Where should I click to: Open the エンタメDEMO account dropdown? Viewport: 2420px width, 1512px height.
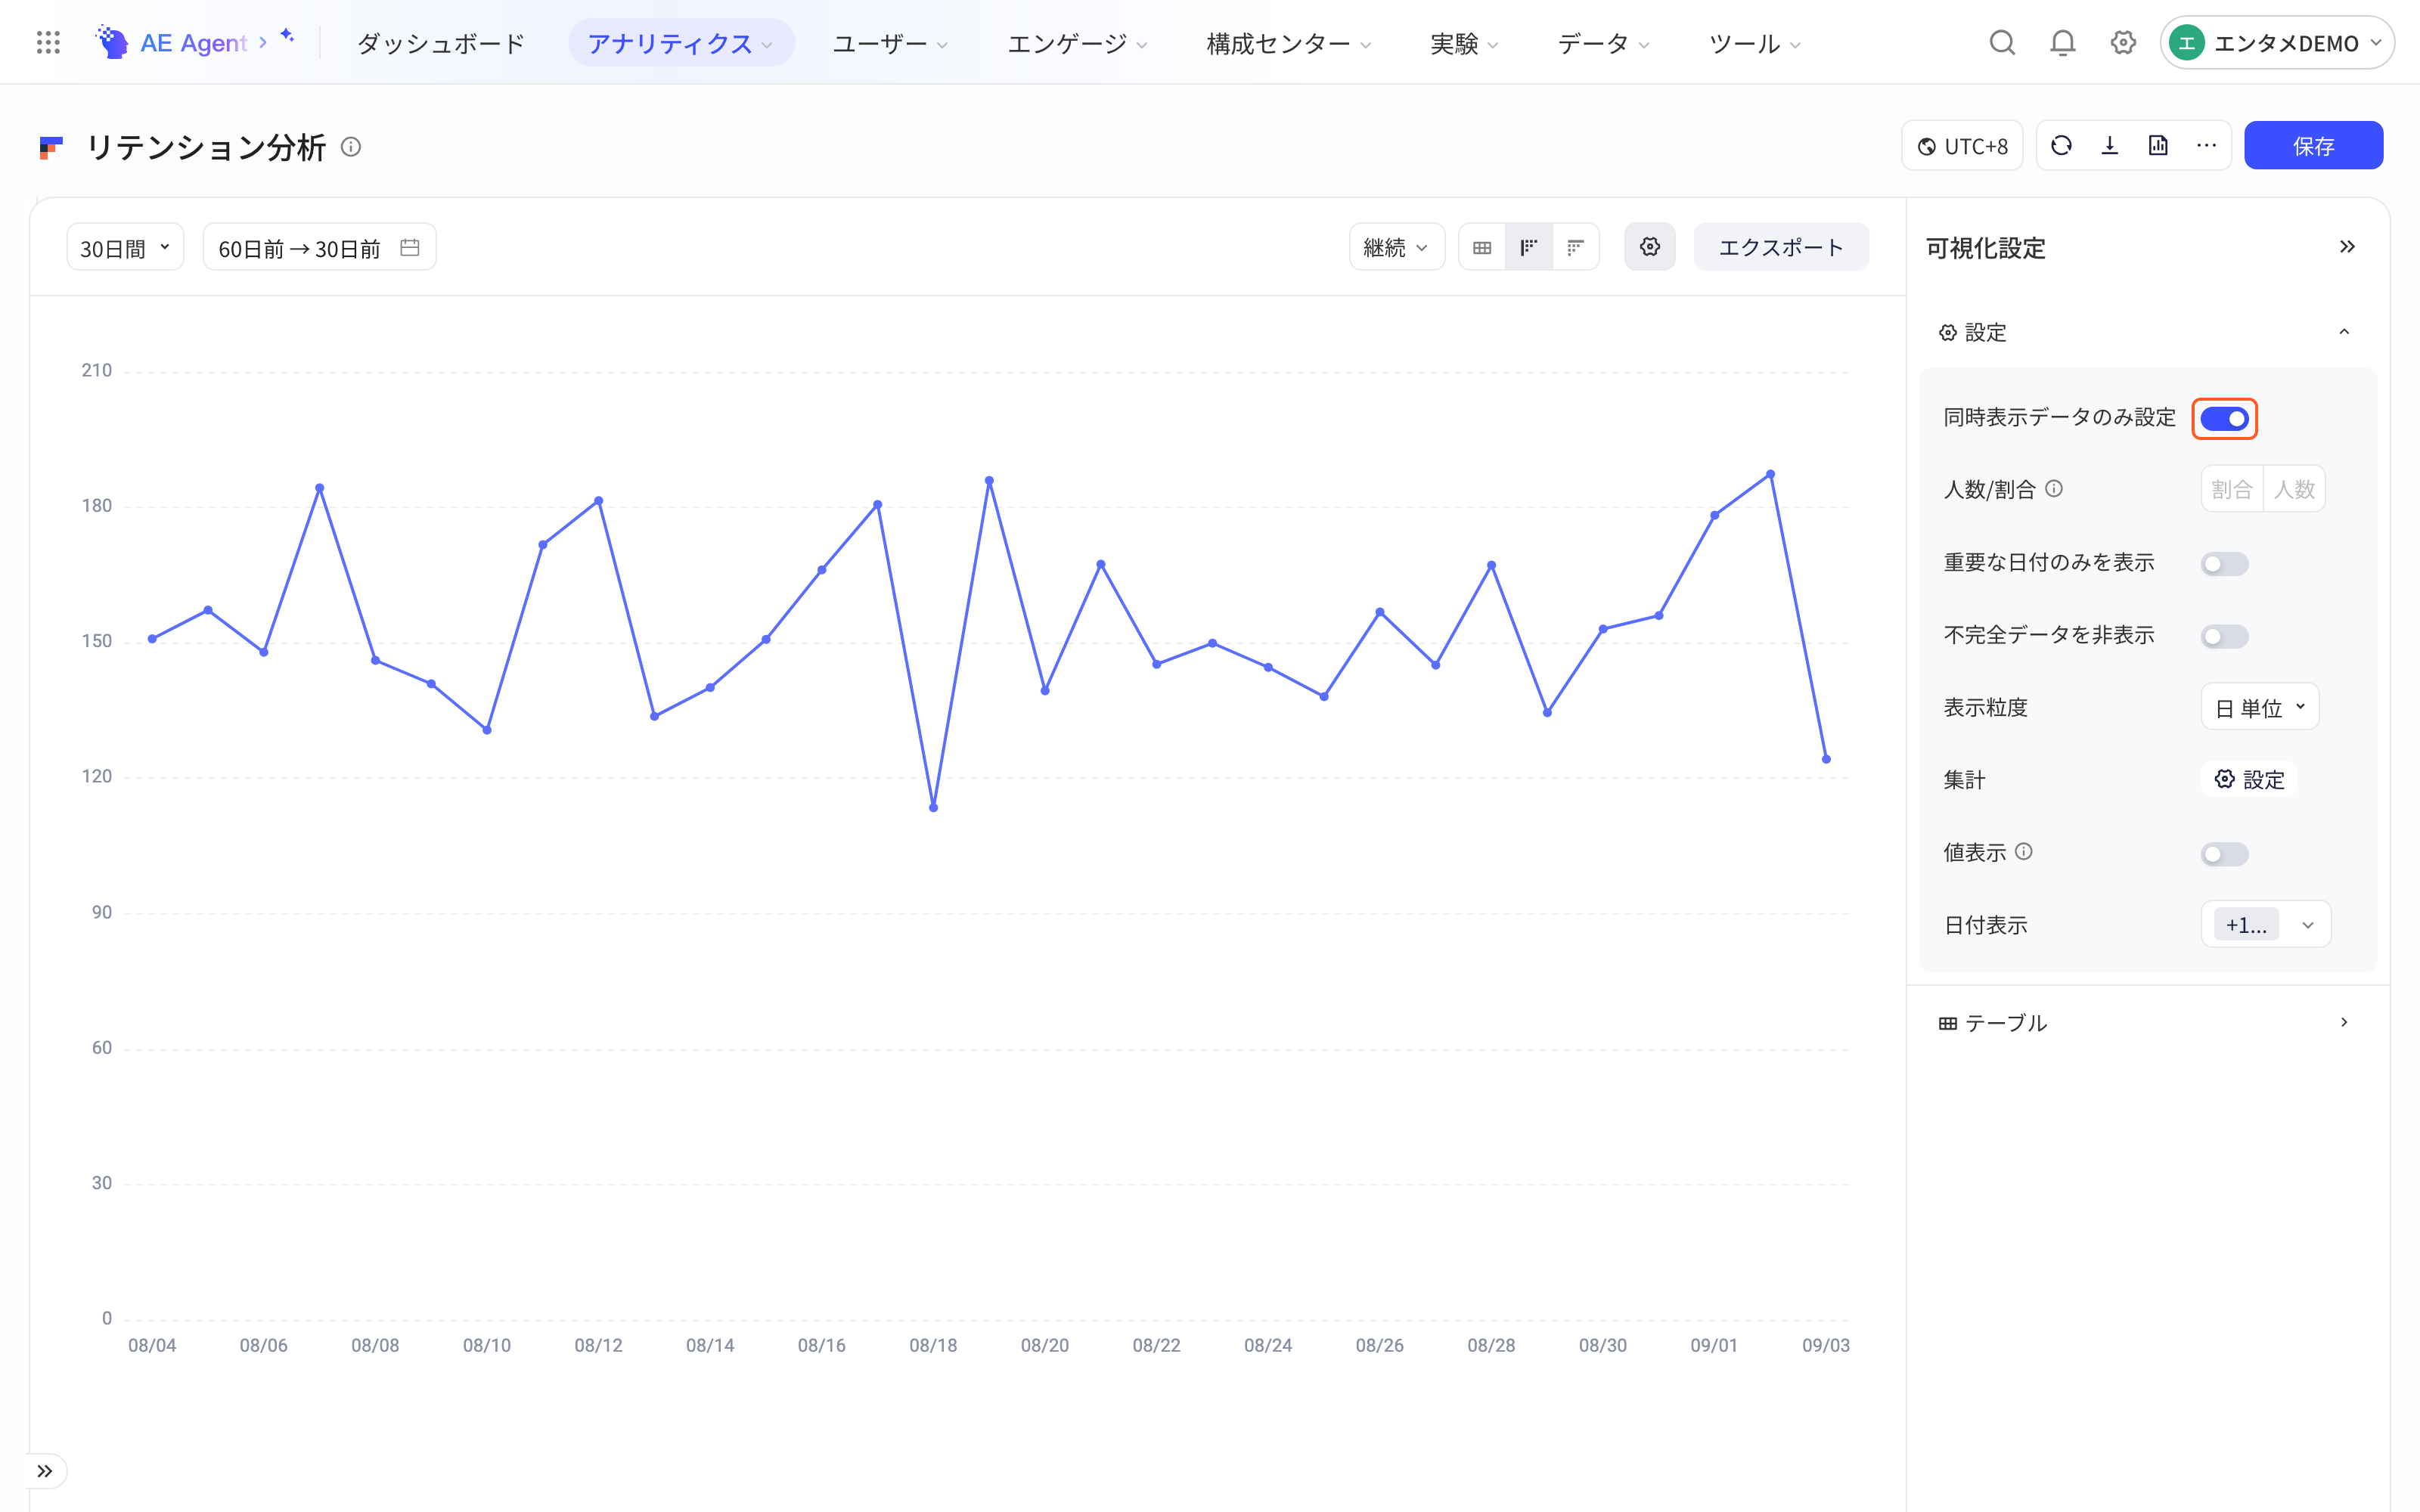coord(2277,43)
